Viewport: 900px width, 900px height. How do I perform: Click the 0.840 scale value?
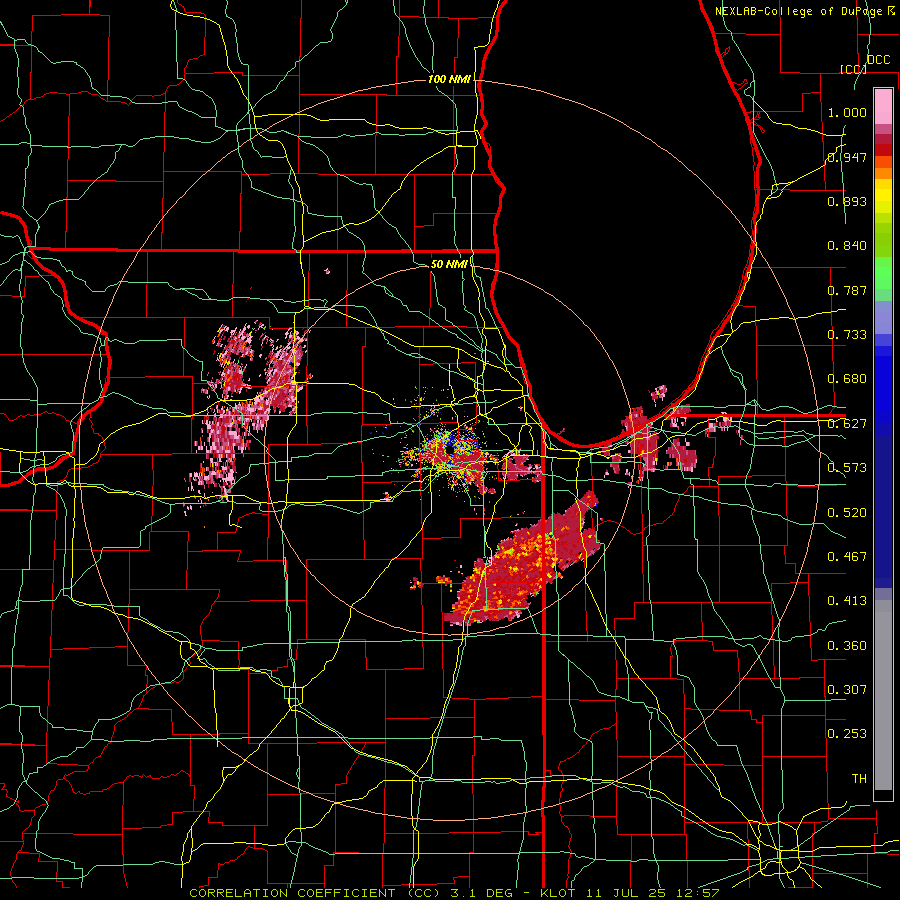tap(847, 246)
